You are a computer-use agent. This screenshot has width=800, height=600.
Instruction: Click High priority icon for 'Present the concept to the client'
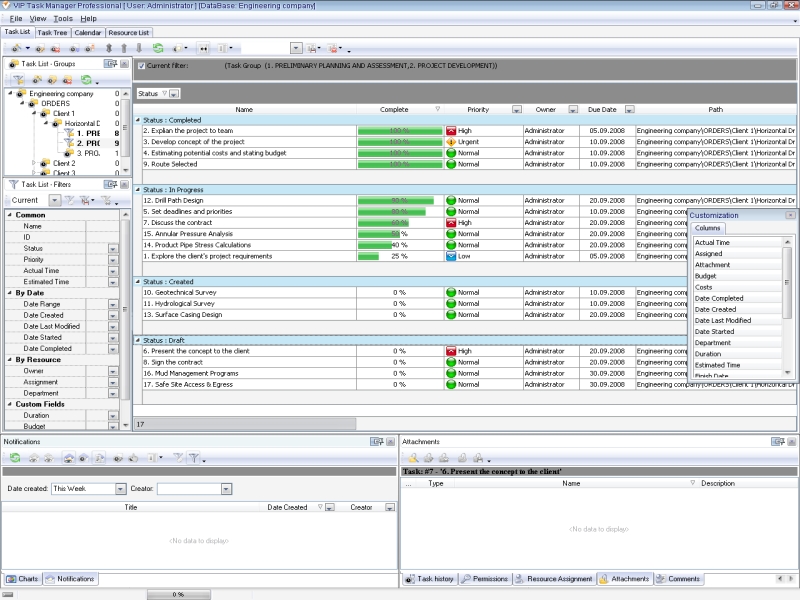point(451,351)
